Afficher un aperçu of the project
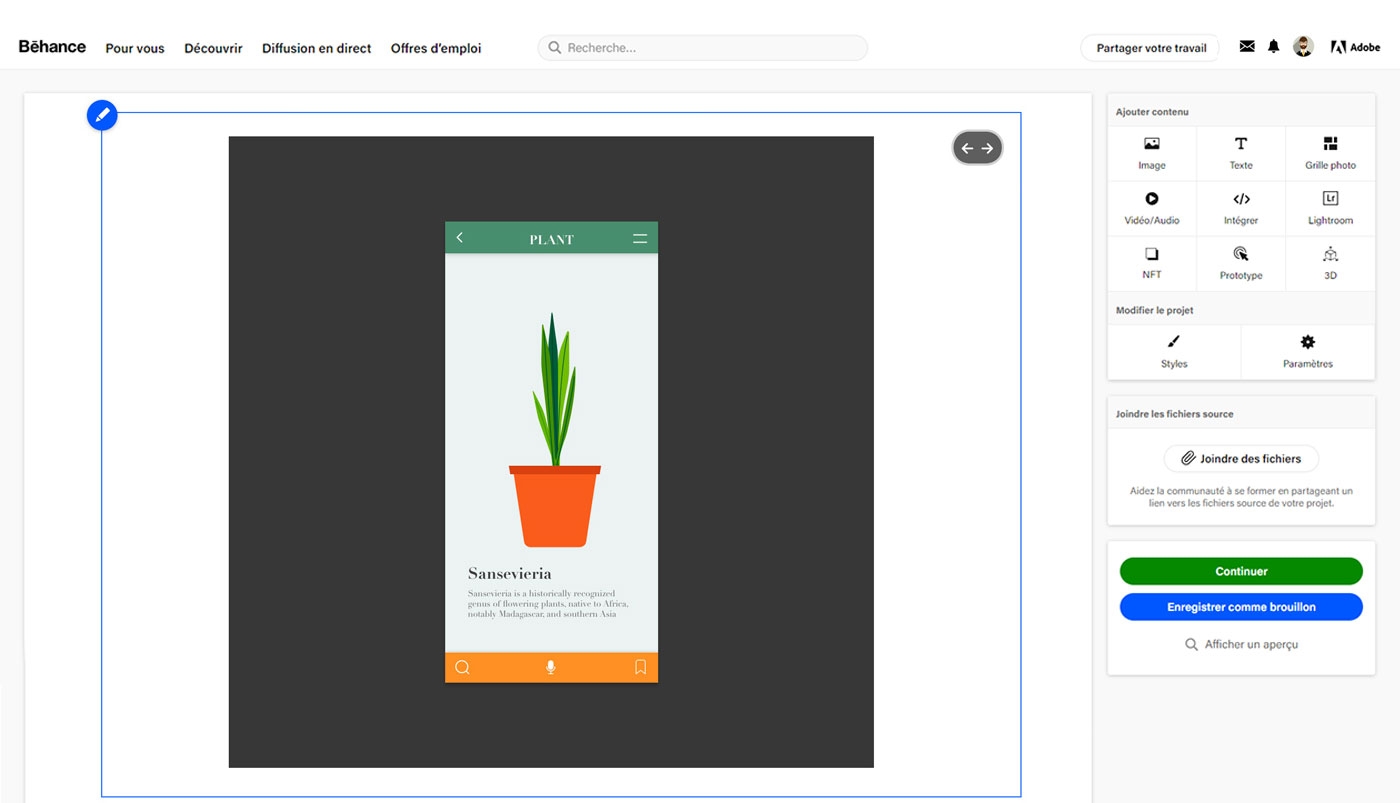This screenshot has width=1400, height=803. pyautogui.click(x=1240, y=644)
